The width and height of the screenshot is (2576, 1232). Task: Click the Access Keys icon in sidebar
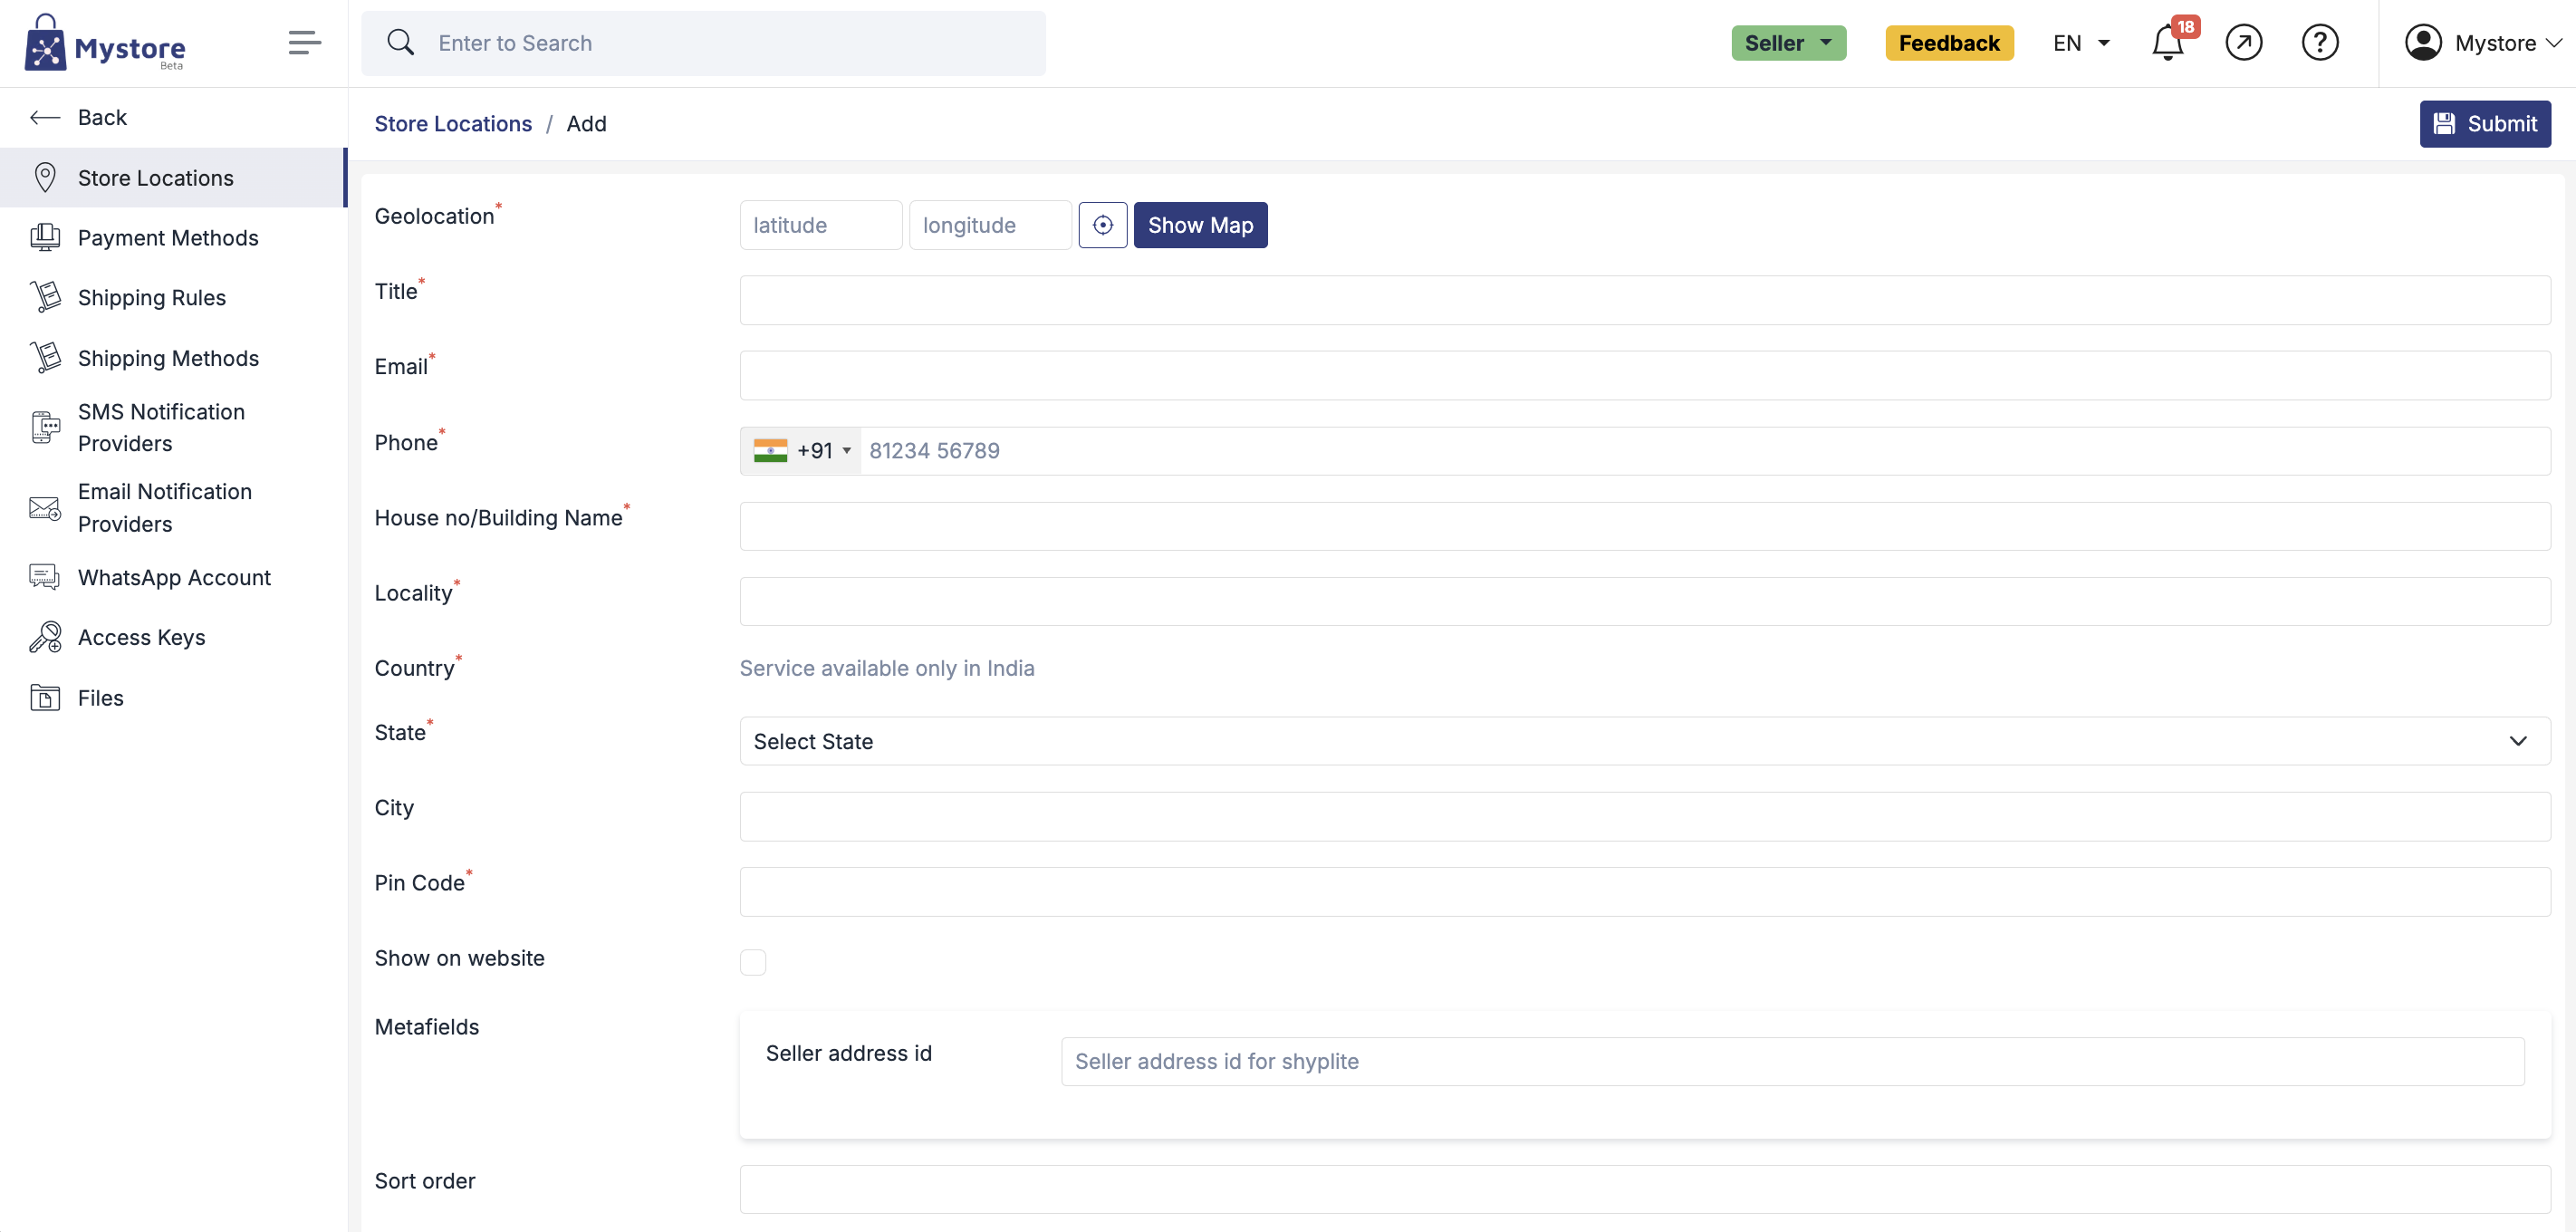point(45,637)
